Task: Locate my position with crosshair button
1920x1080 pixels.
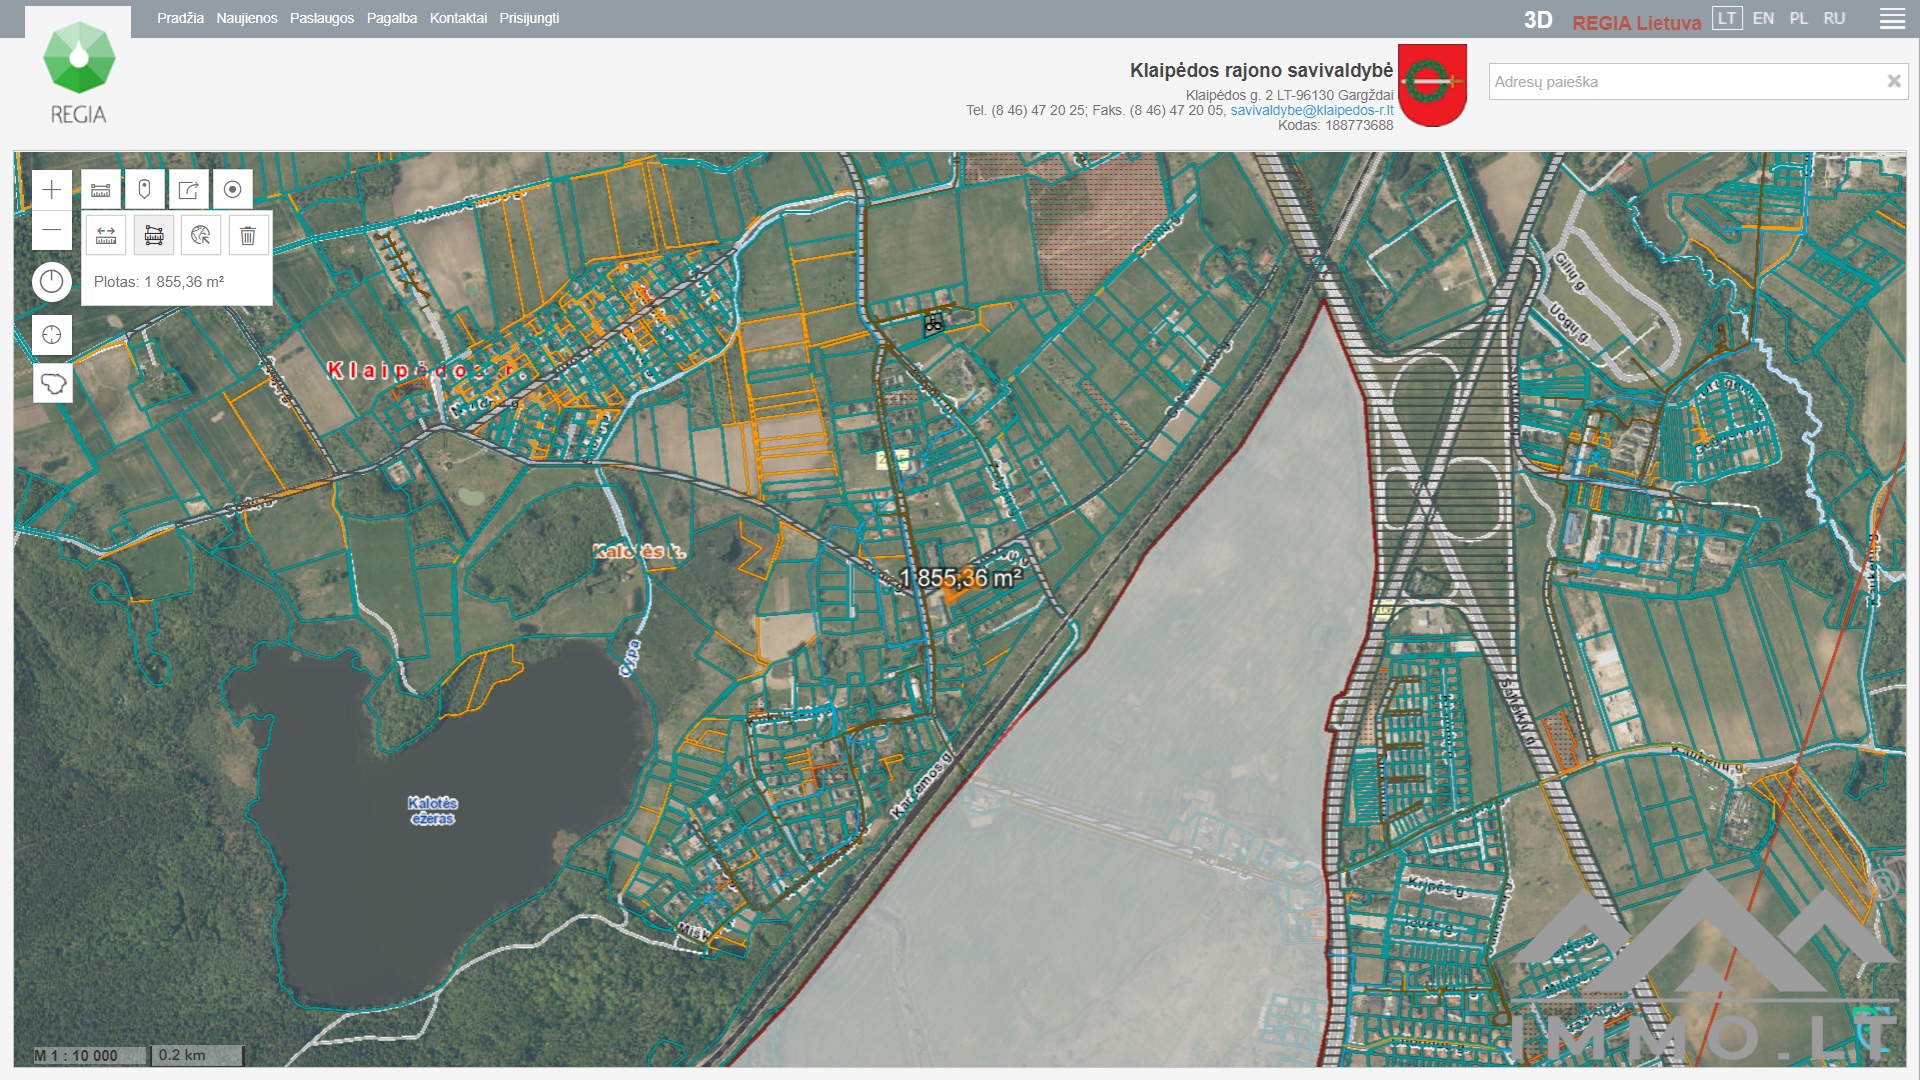Action: pos(52,335)
